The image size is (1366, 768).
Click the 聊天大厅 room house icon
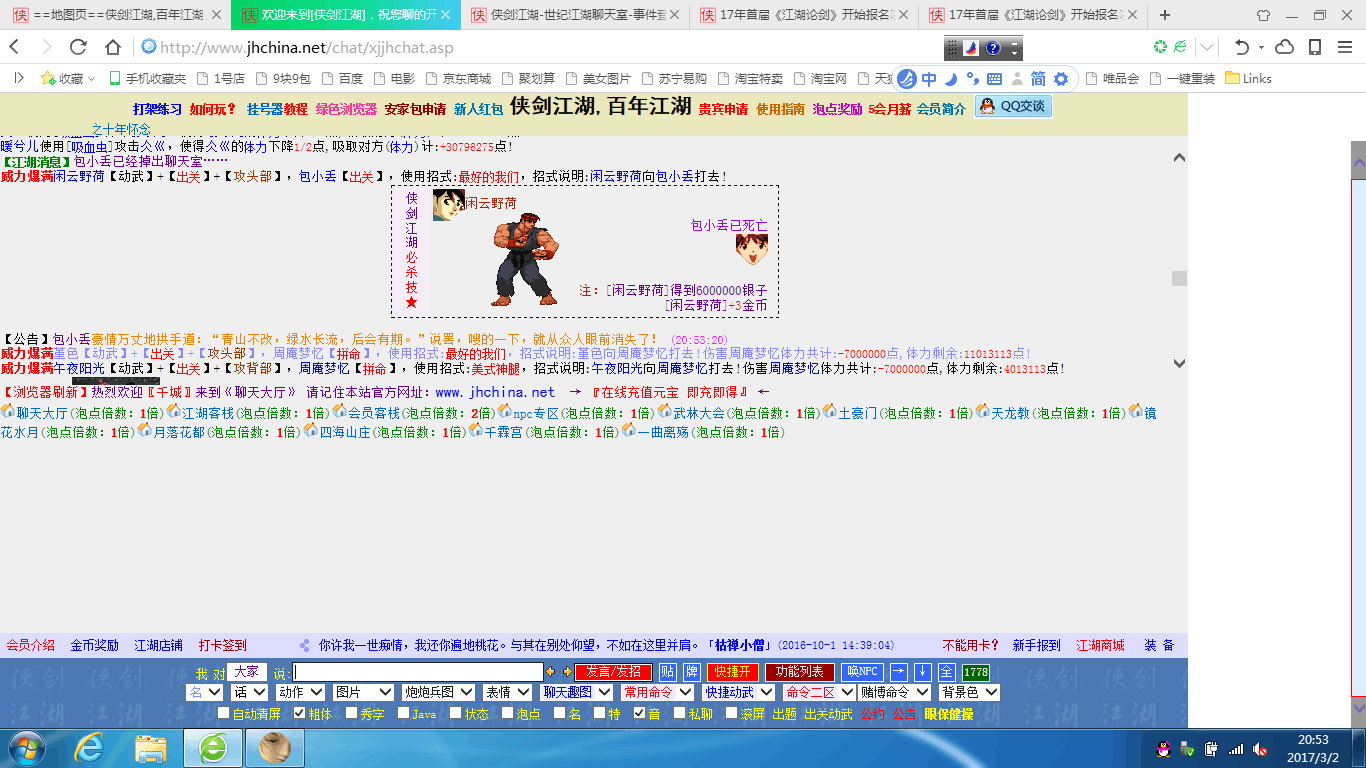point(8,411)
